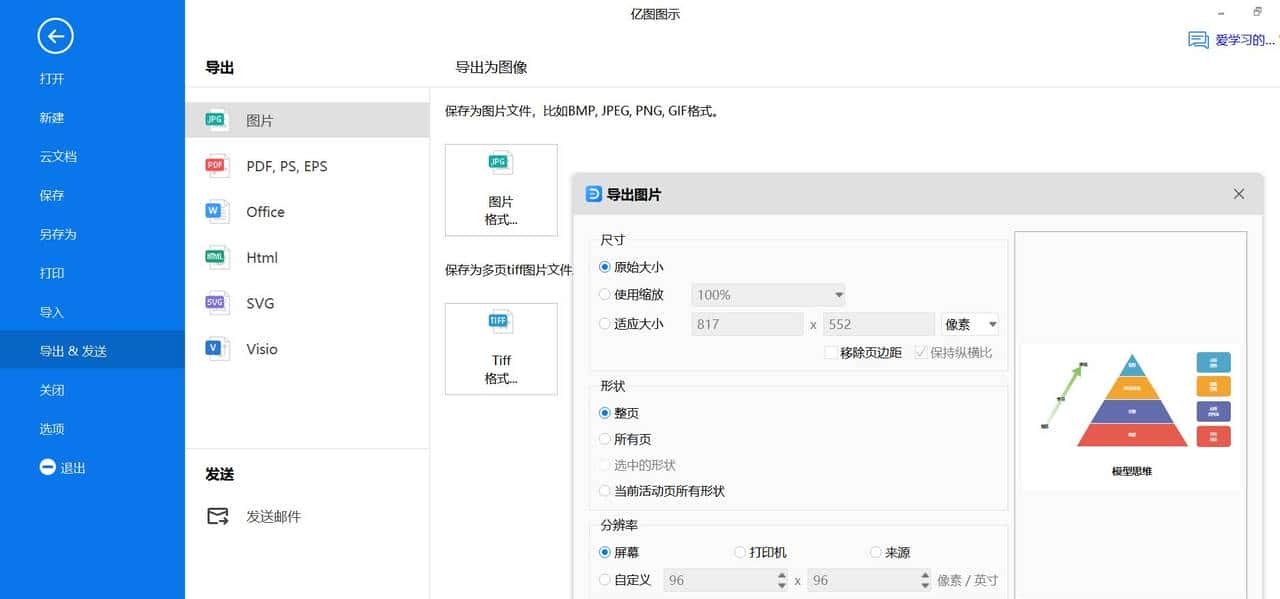Pick the SVG export format icon
This screenshot has height=599, width=1280.
click(x=214, y=303)
